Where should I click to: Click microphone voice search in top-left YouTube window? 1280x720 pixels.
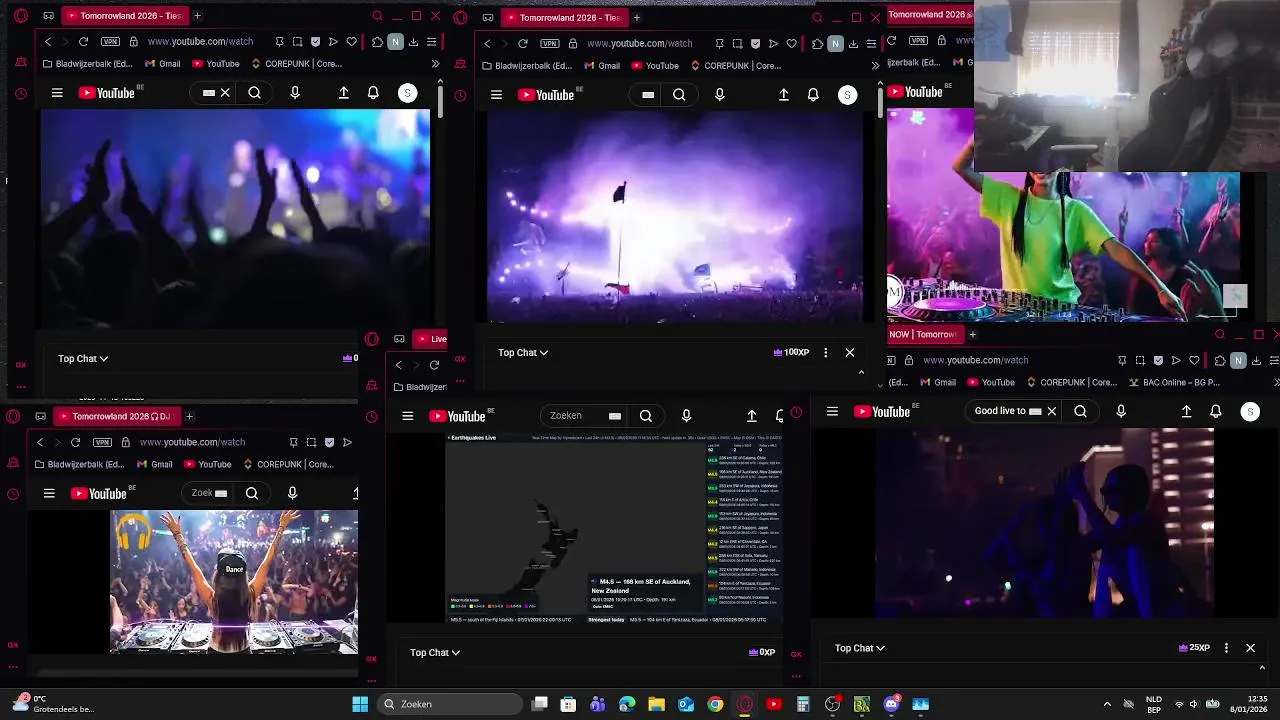[295, 93]
